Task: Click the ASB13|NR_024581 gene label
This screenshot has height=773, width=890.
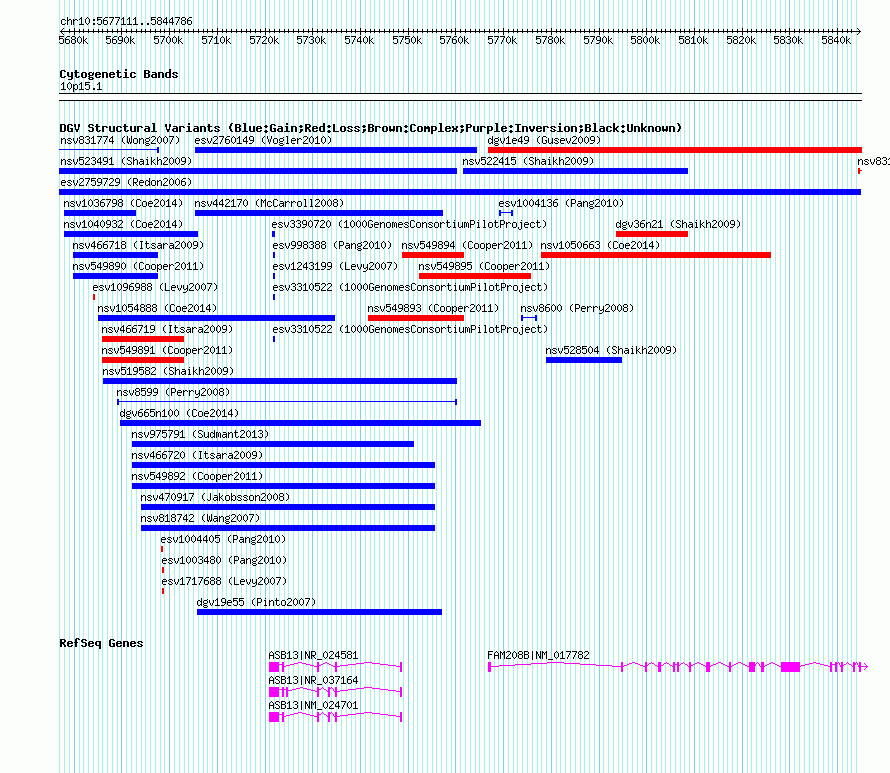Action: coord(313,656)
